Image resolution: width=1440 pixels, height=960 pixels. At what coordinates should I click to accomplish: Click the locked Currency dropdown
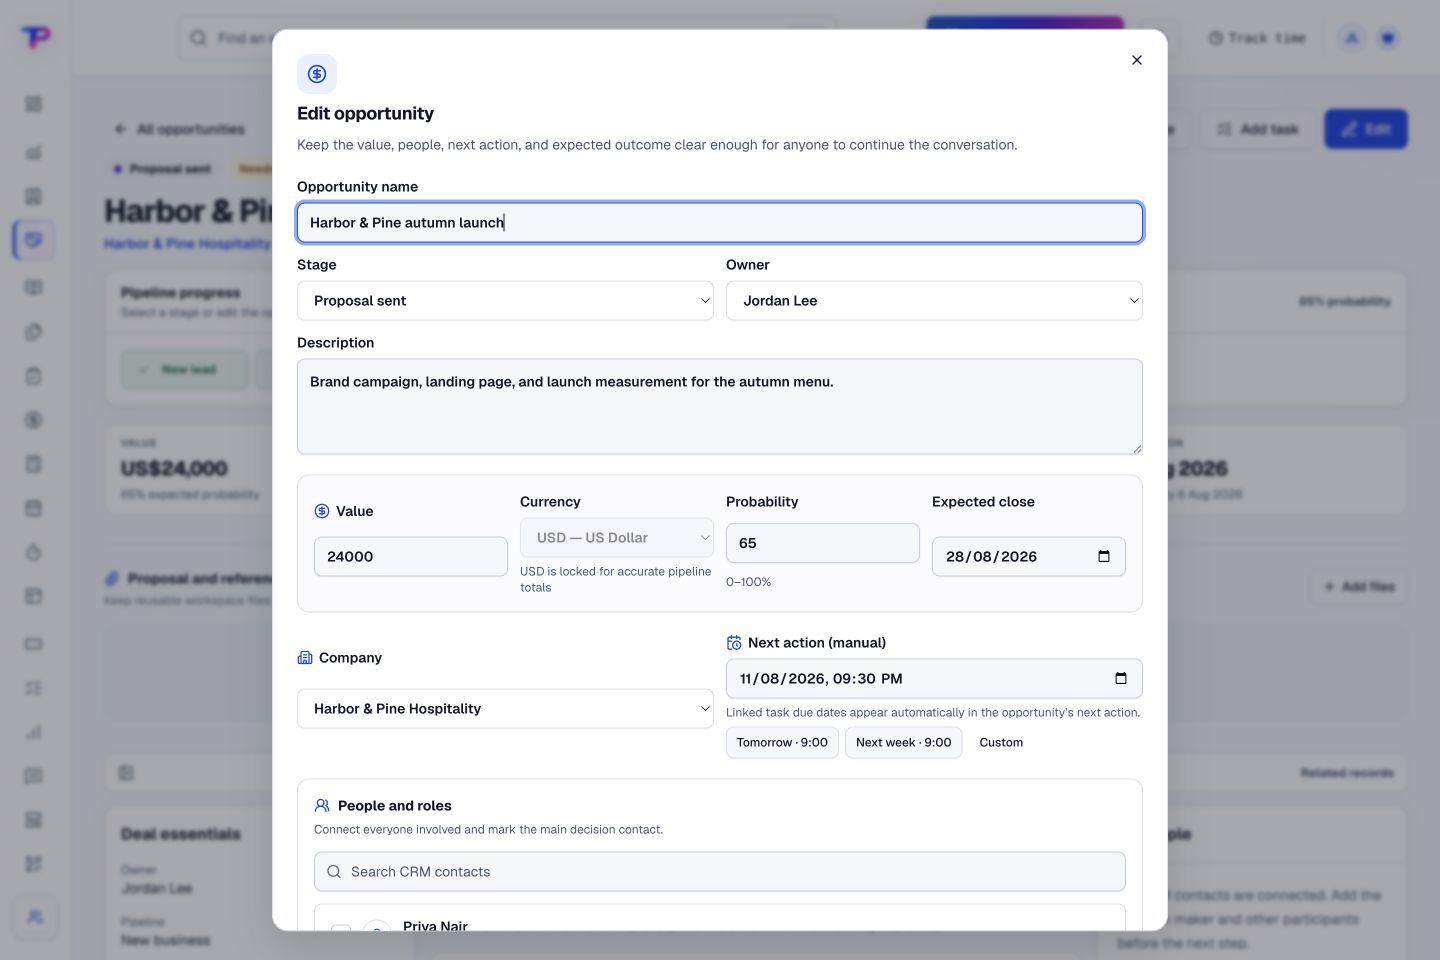point(617,538)
